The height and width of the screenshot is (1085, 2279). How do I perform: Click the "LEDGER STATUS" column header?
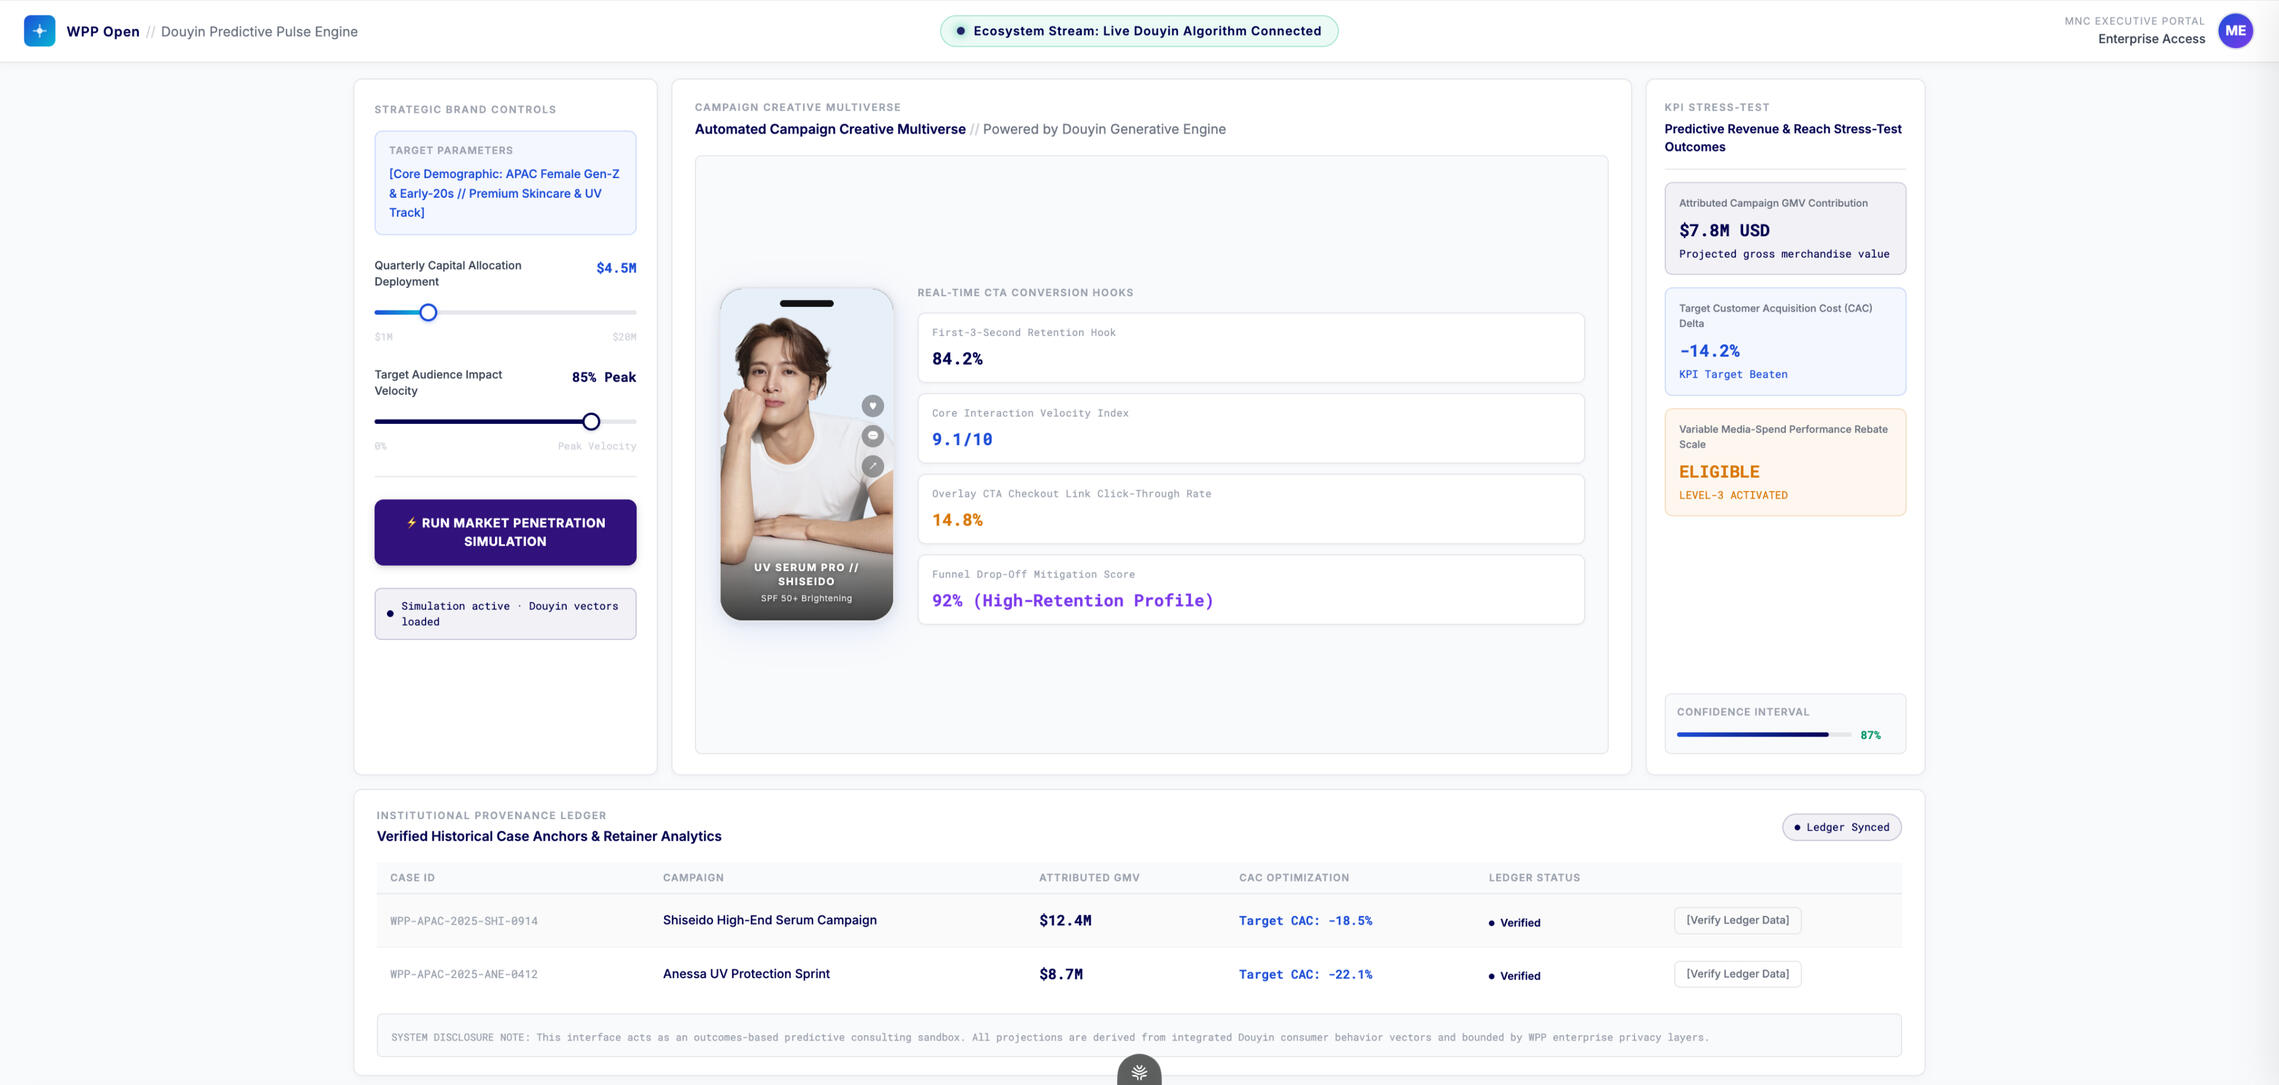click(x=1534, y=878)
